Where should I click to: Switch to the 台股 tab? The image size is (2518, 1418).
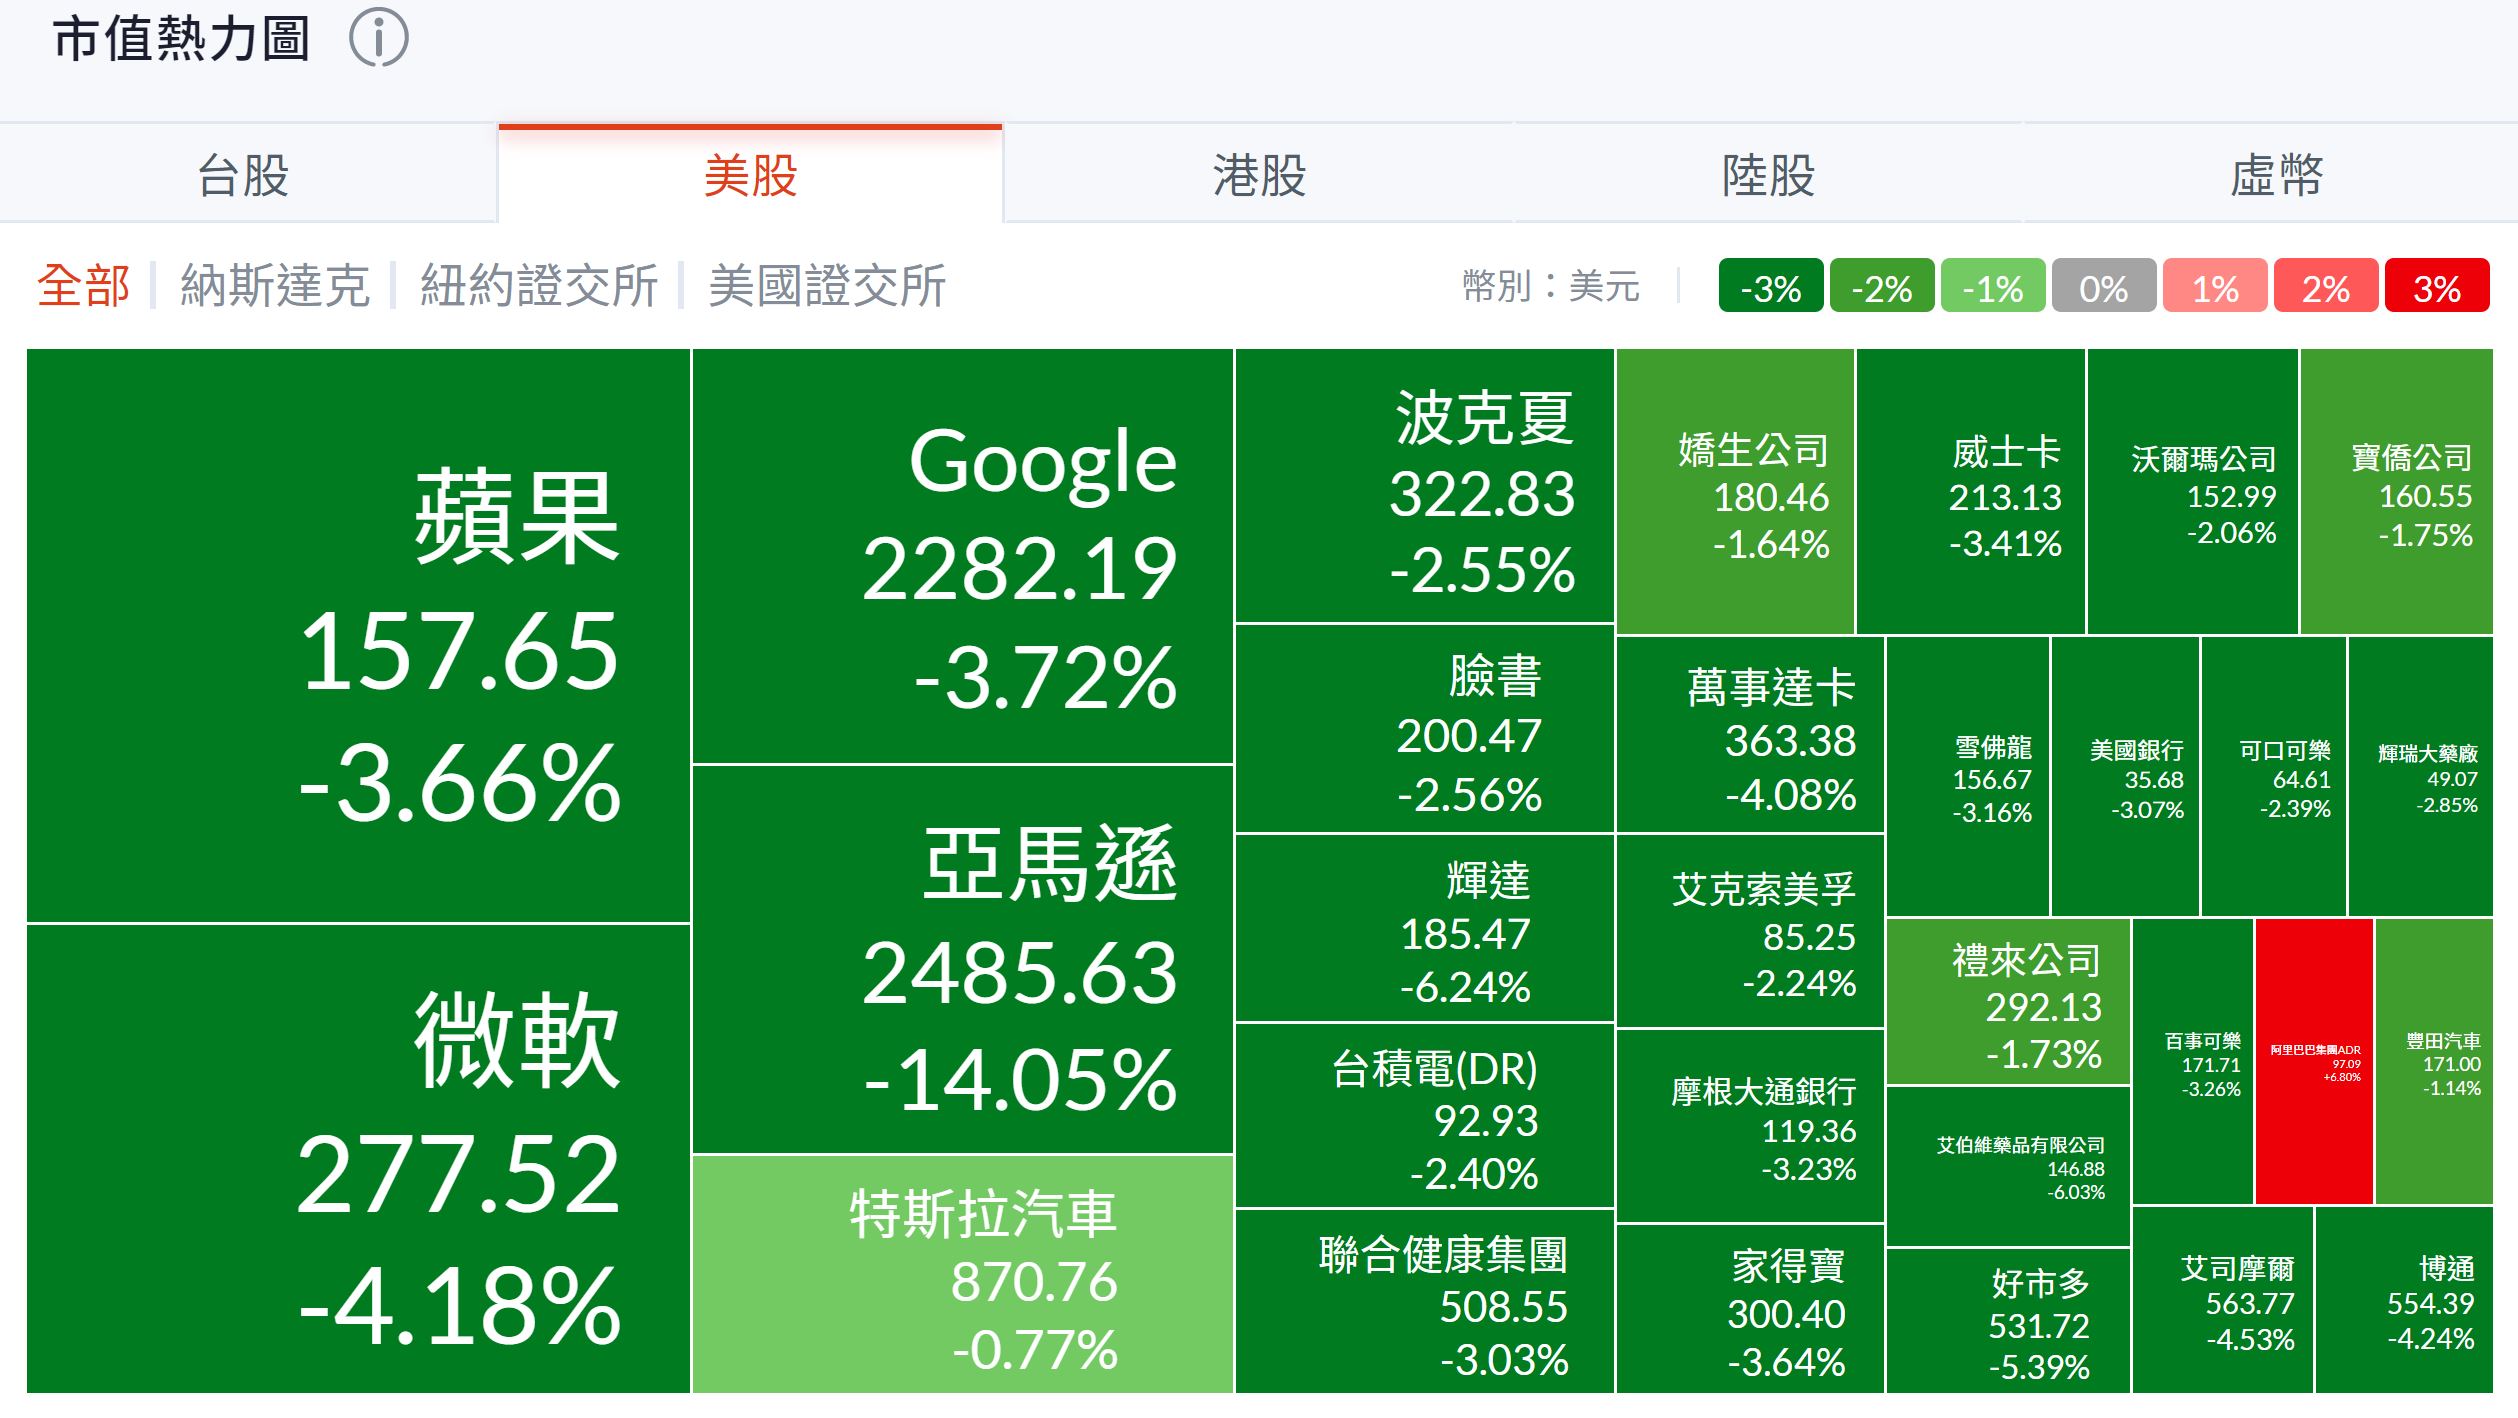tap(243, 176)
